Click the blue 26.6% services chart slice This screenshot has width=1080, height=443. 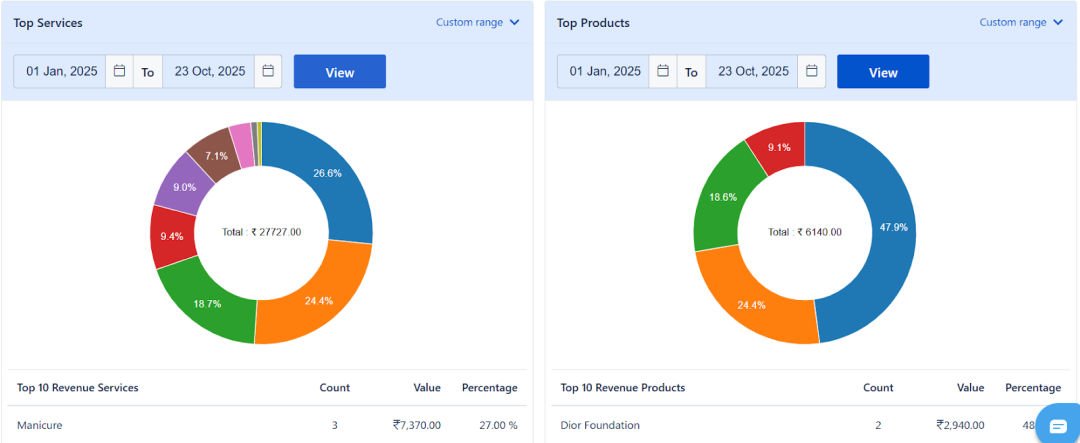(328, 175)
